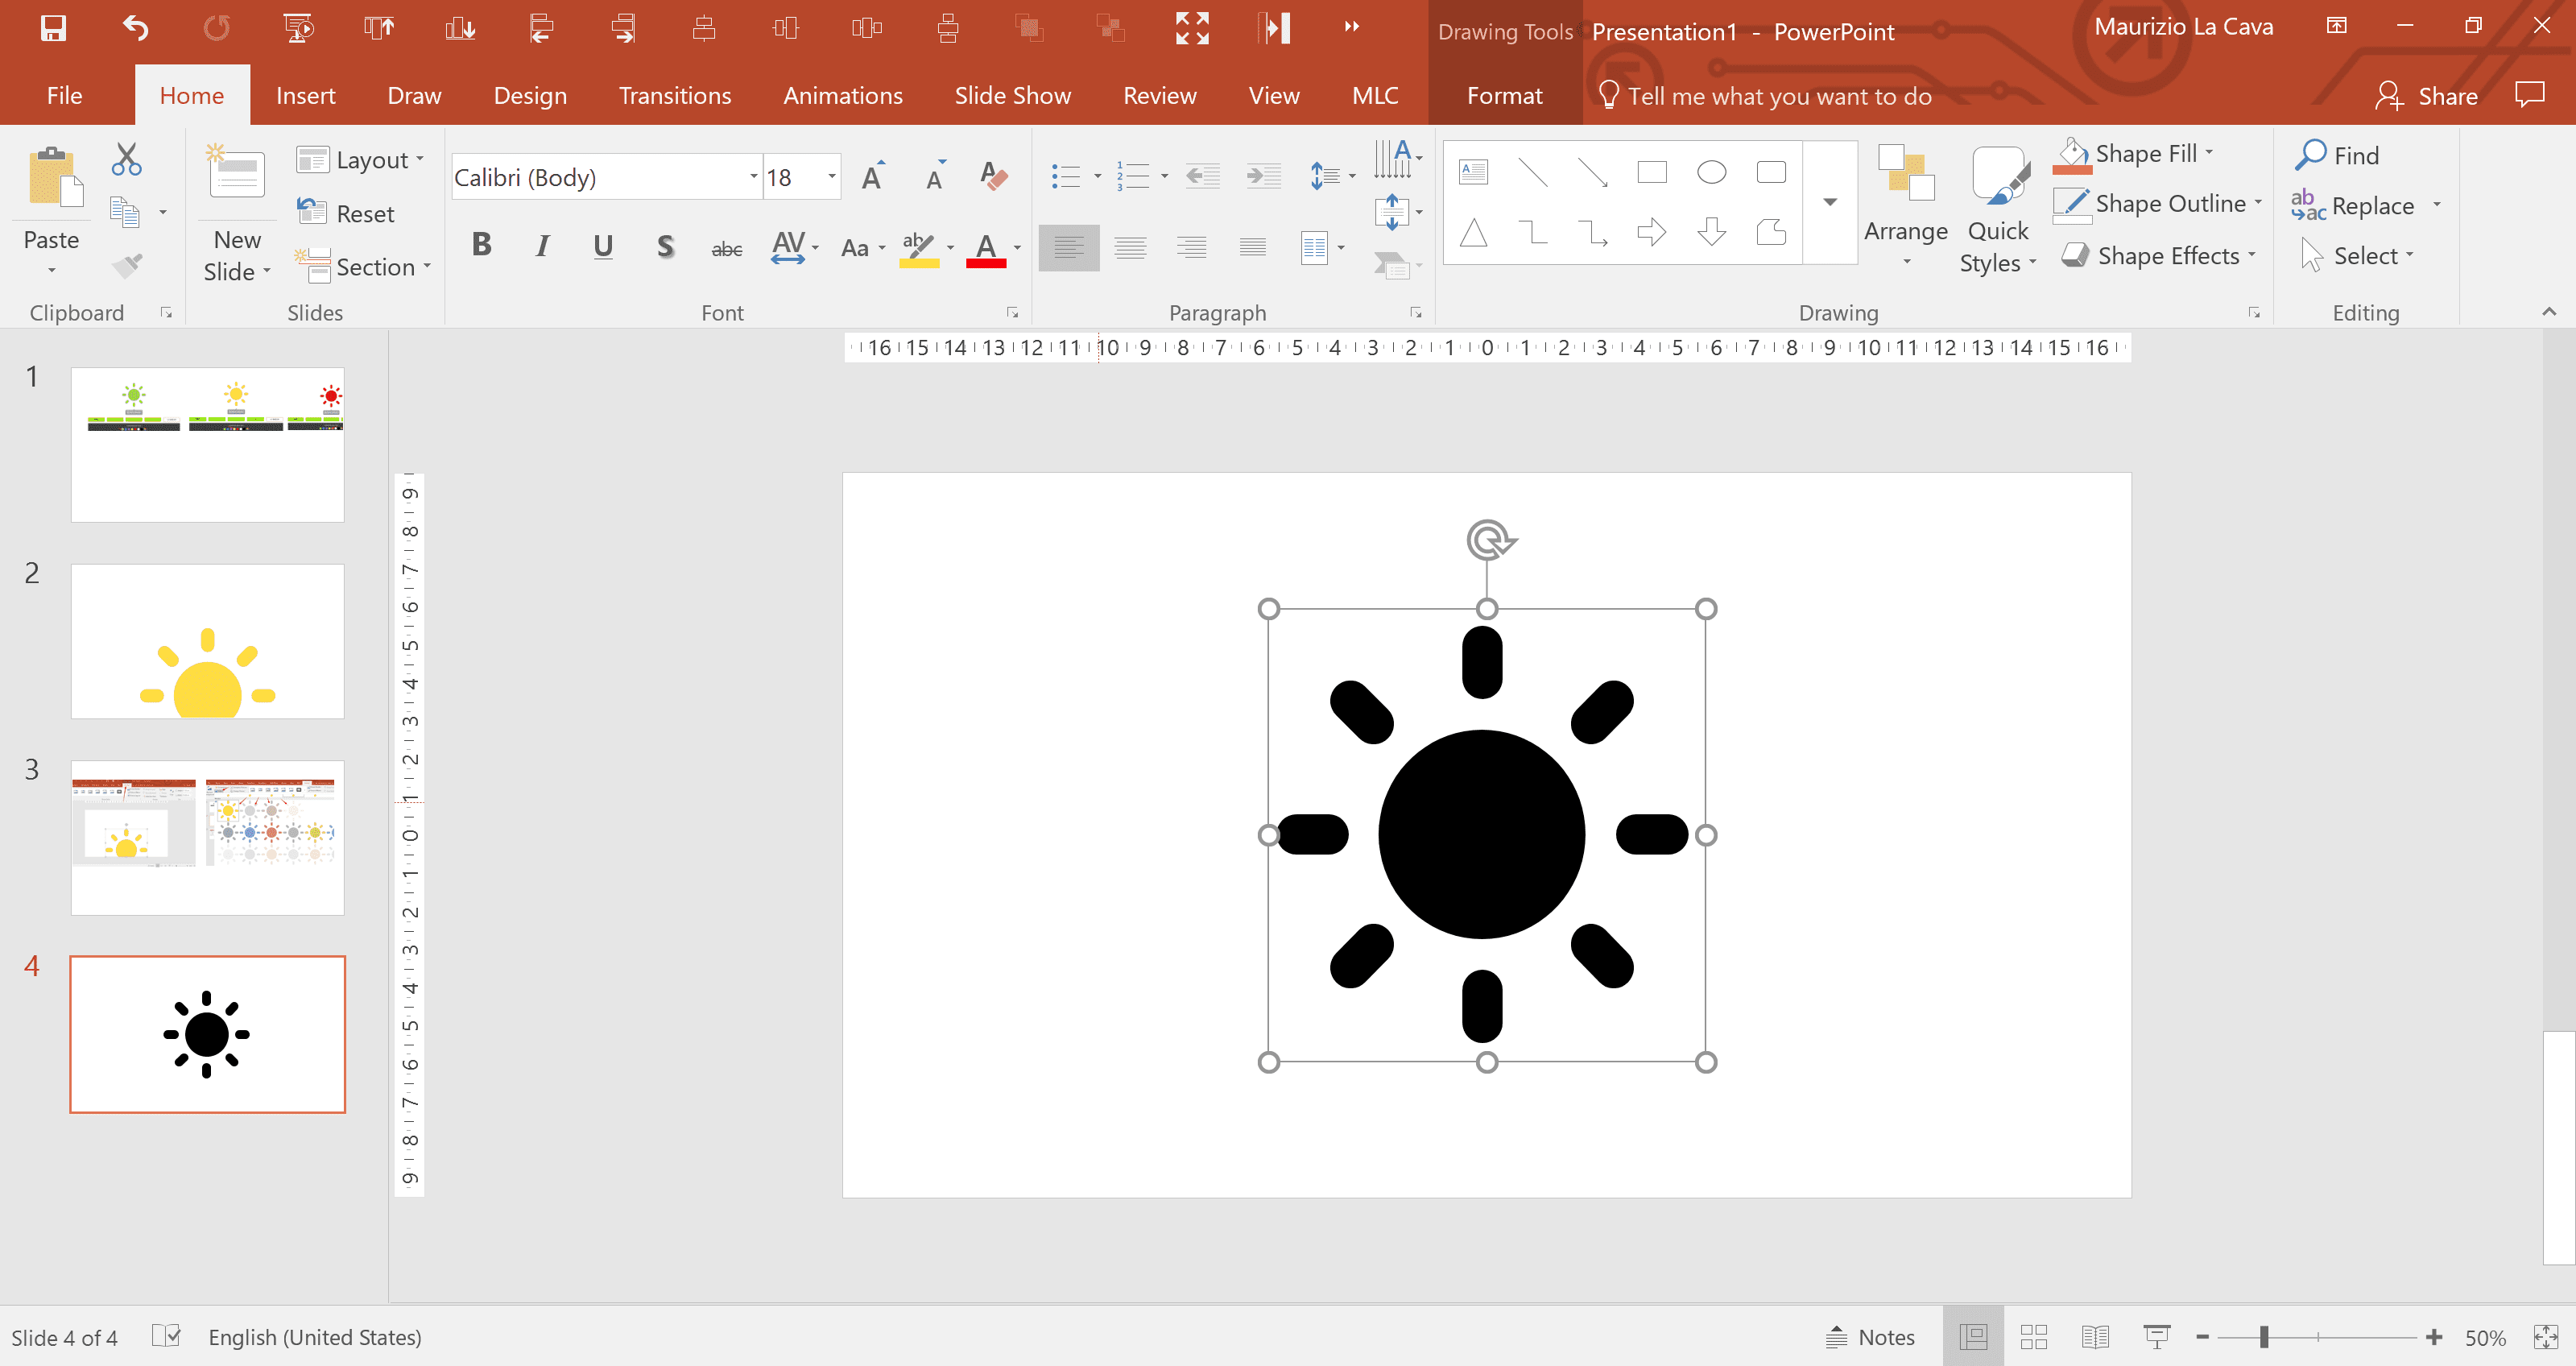Click the Format Painter icon

(127, 264)
